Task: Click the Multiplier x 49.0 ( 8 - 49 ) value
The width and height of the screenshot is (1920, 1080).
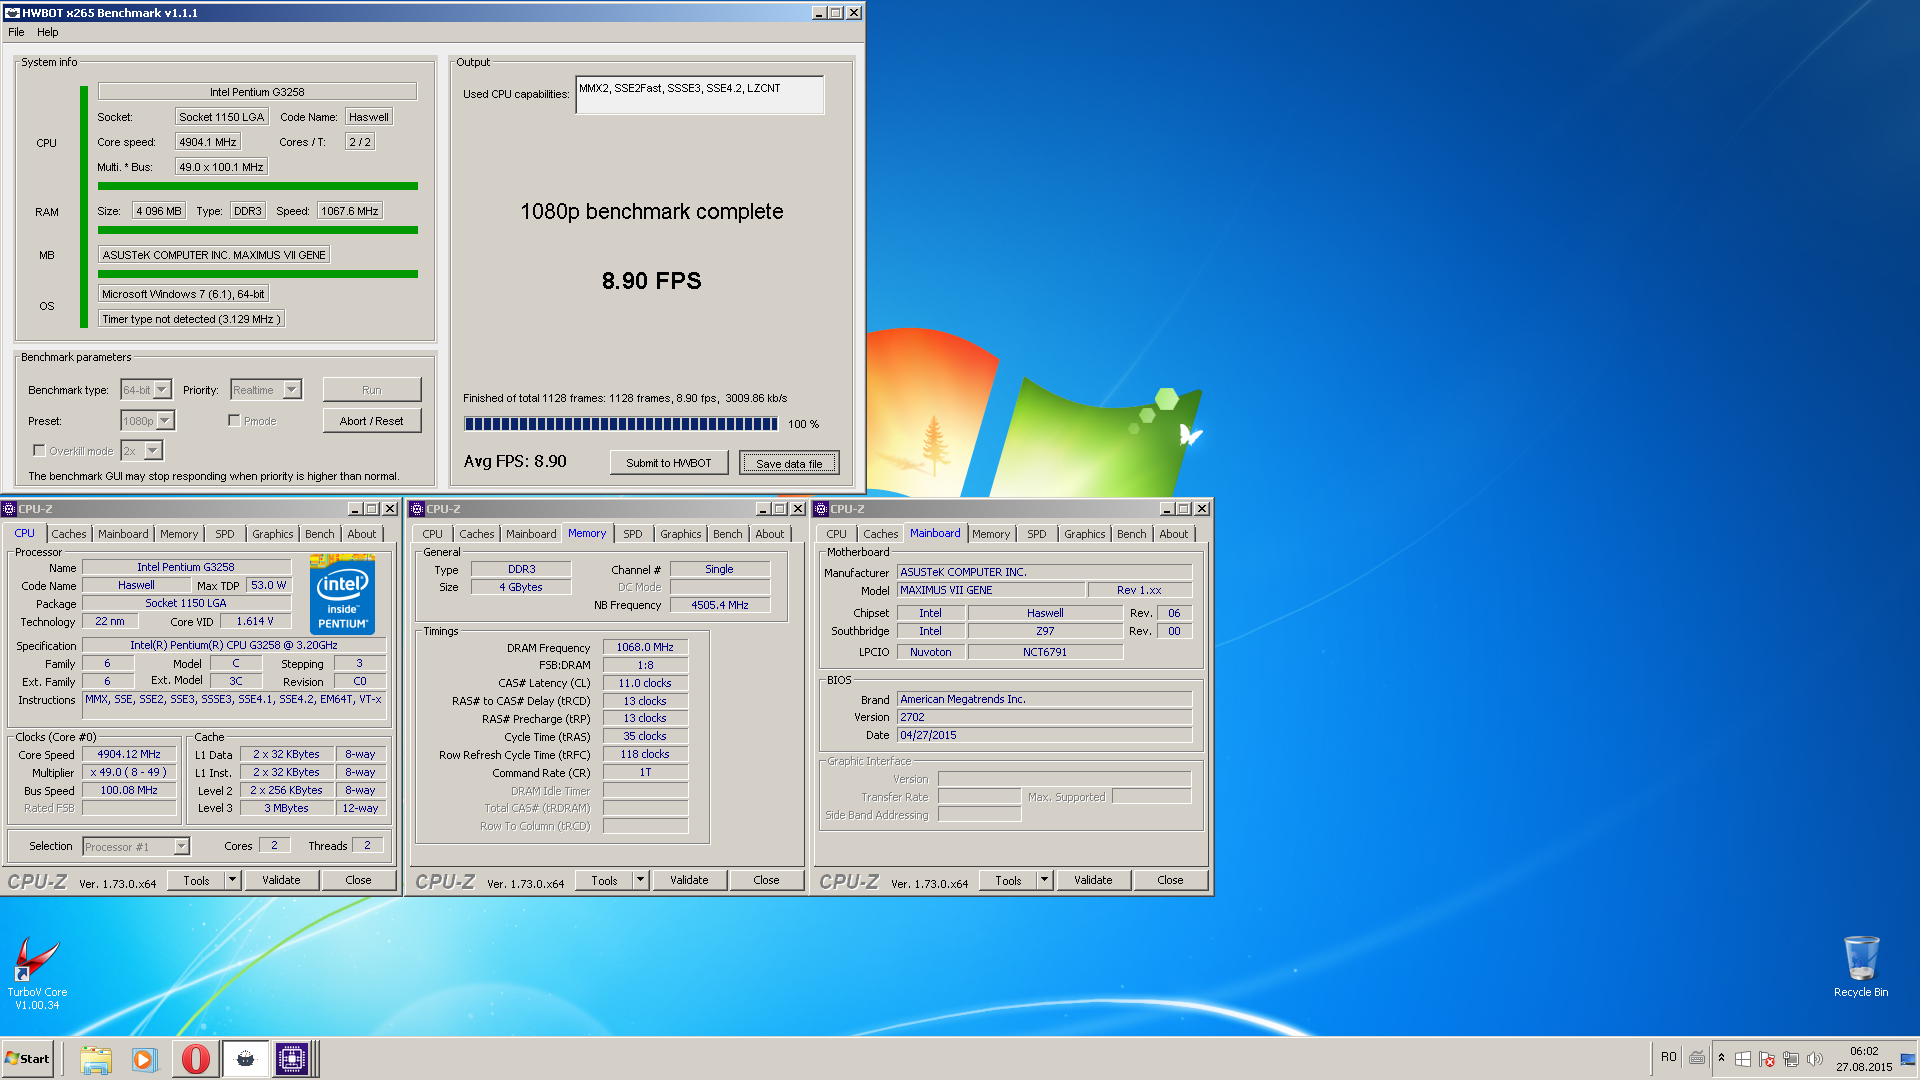Action: tap(129, 773)
